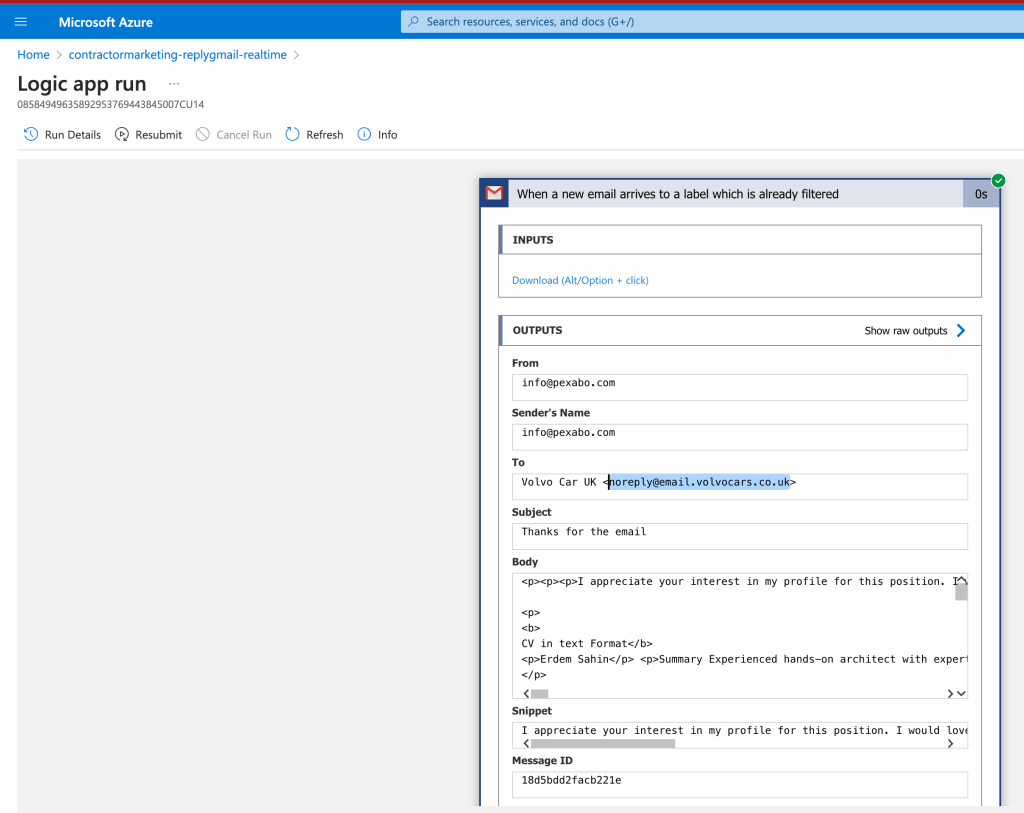
Task: Click the Logic app run page title
Action: pos(82,84)
